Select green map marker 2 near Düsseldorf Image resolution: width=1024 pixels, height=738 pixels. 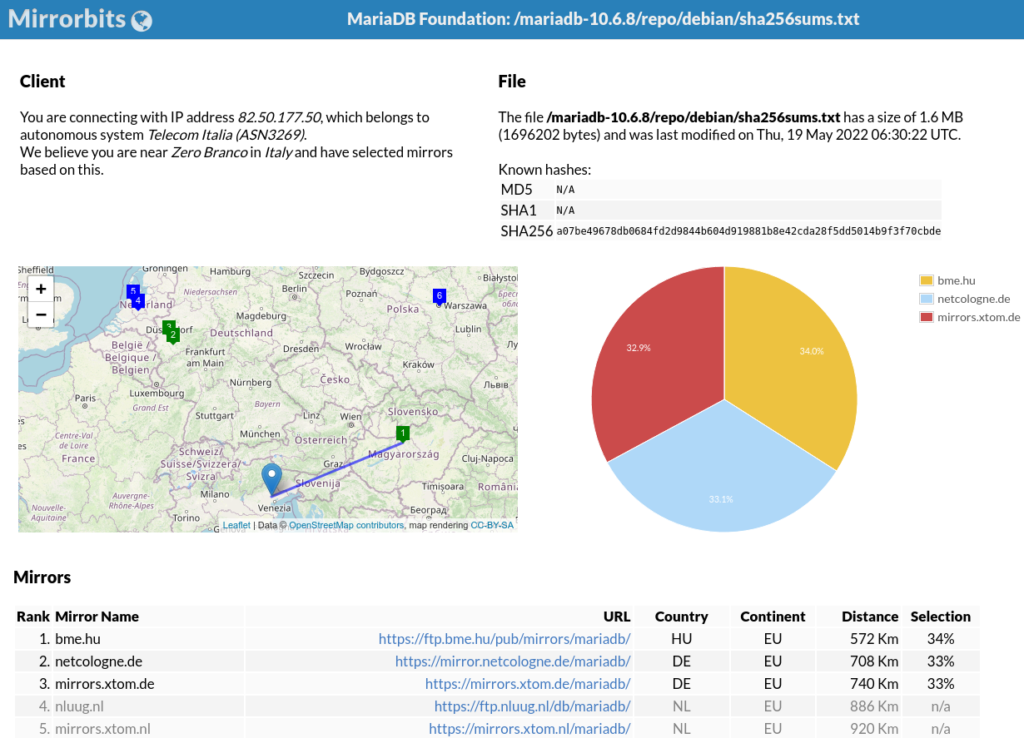173,336
